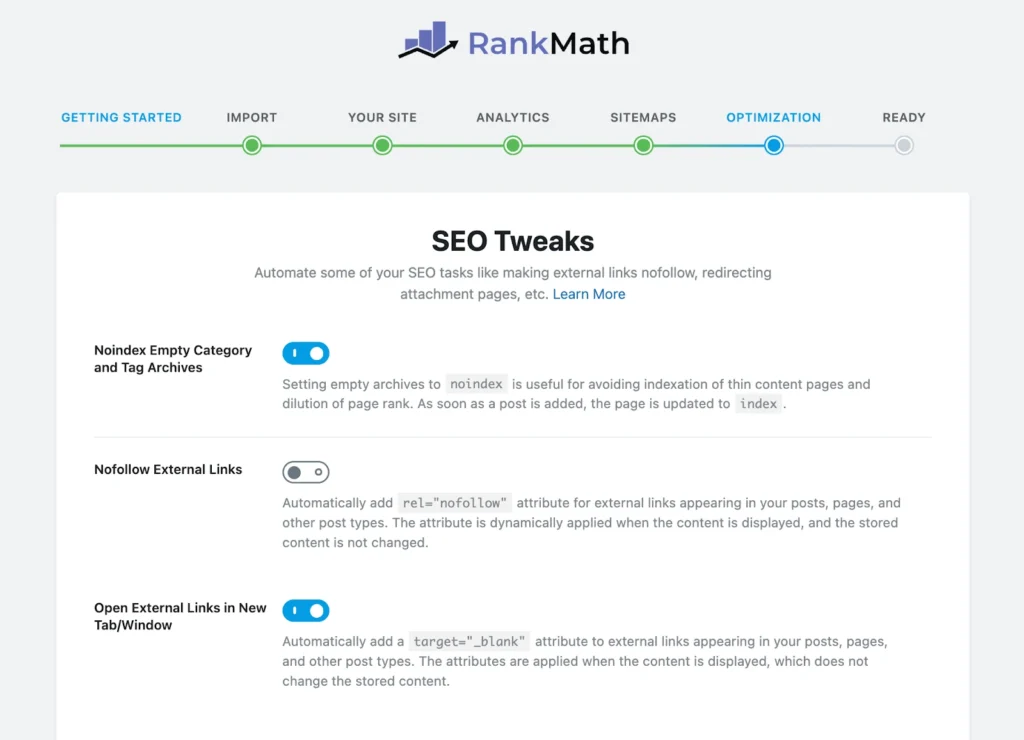Select the SITEMAPS step label

click(643, 117)
